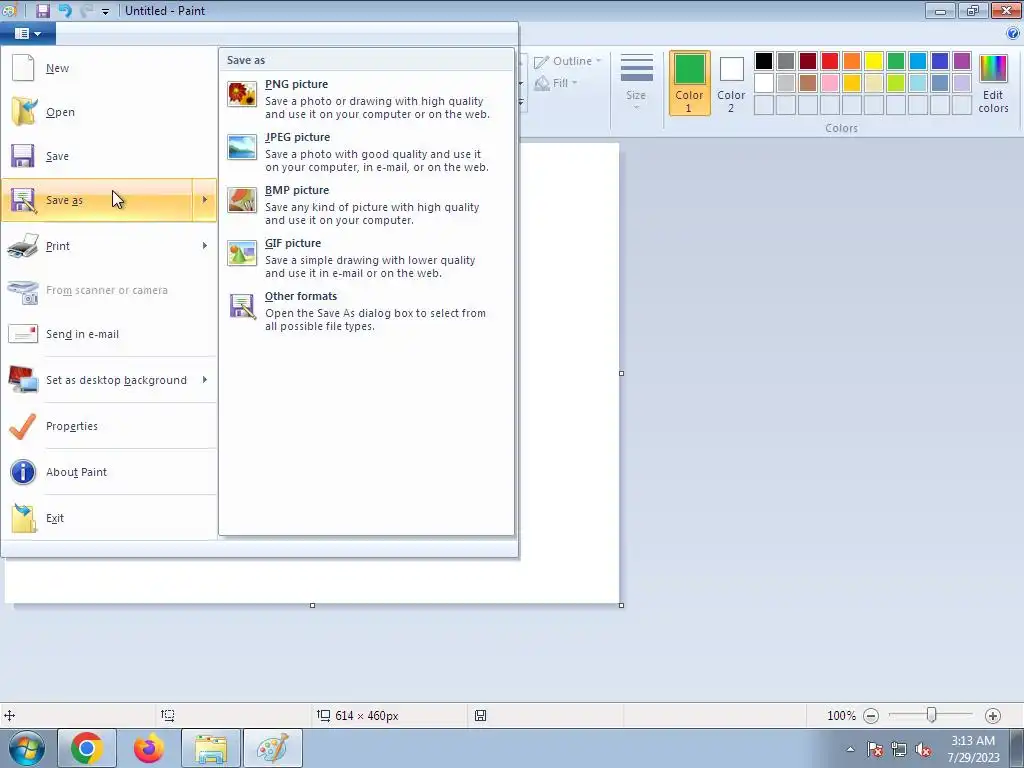The width and height of the screenshot is (1024, 768).
Task: Click zoom in plus button
Action: point(993,716)
